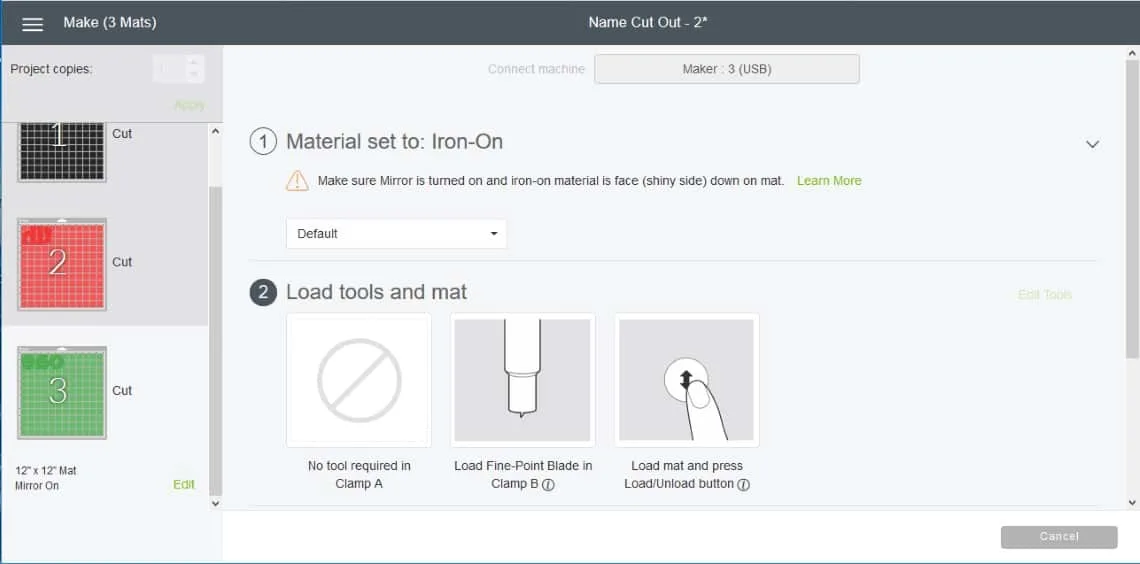Click the info icon next to Load/Unload button
This screenshot has width=1140, height=564.
coord(744,485)
